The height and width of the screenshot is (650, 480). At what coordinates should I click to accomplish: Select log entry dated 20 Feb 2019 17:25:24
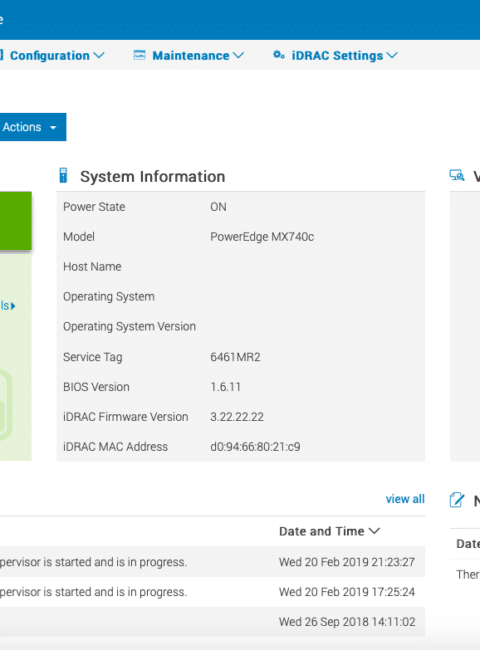212,592
